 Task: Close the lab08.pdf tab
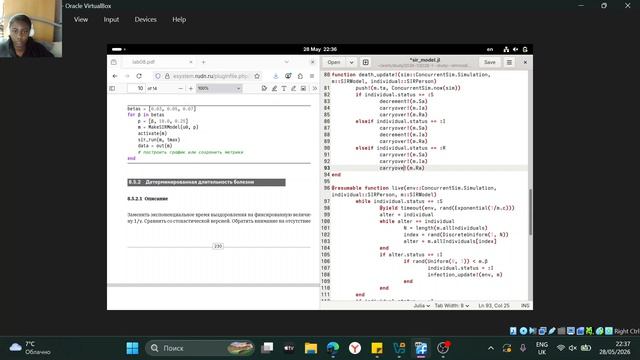tap(191, 62)
